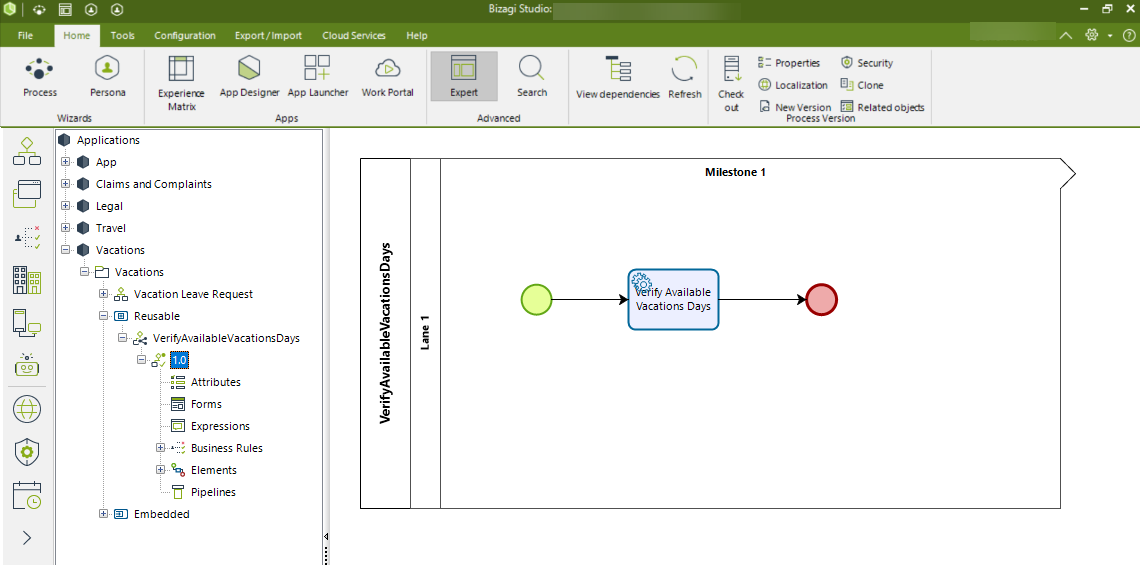Screen dimensions: 1140x565
Task: Expand the Embedded node
Action: click(x=103, y=514)
